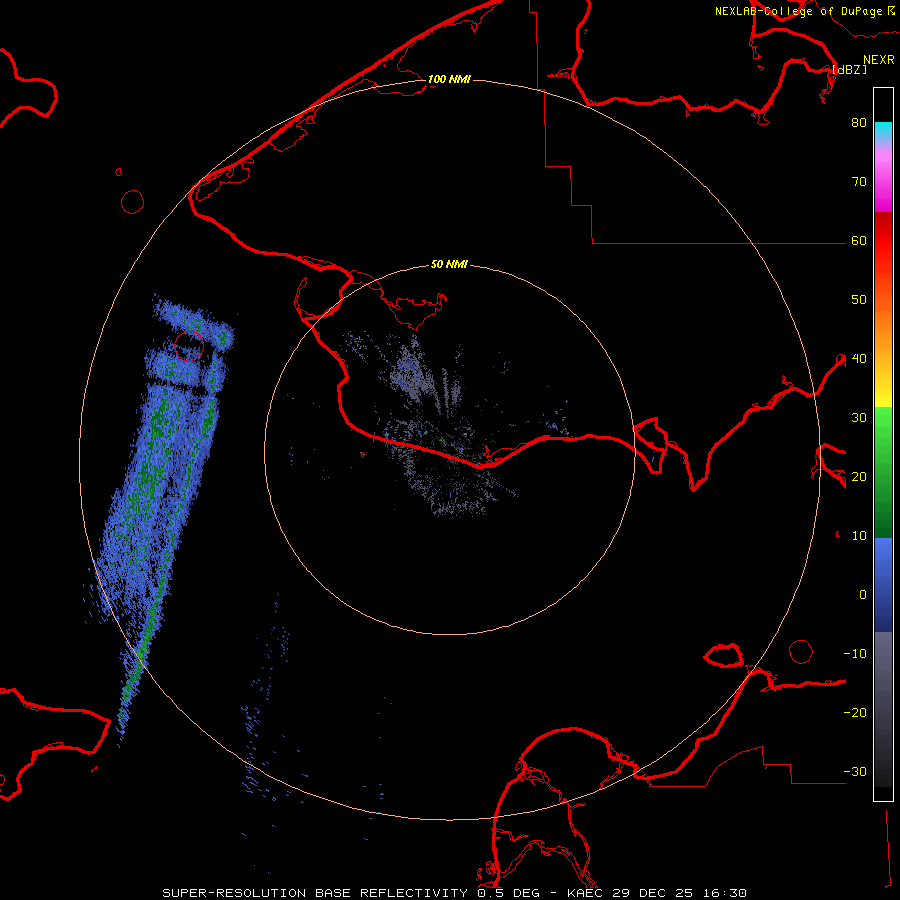Click the "40" value on the dBZ scale
The width and height of the screenshot is (900, 900).
click(859, 359)
